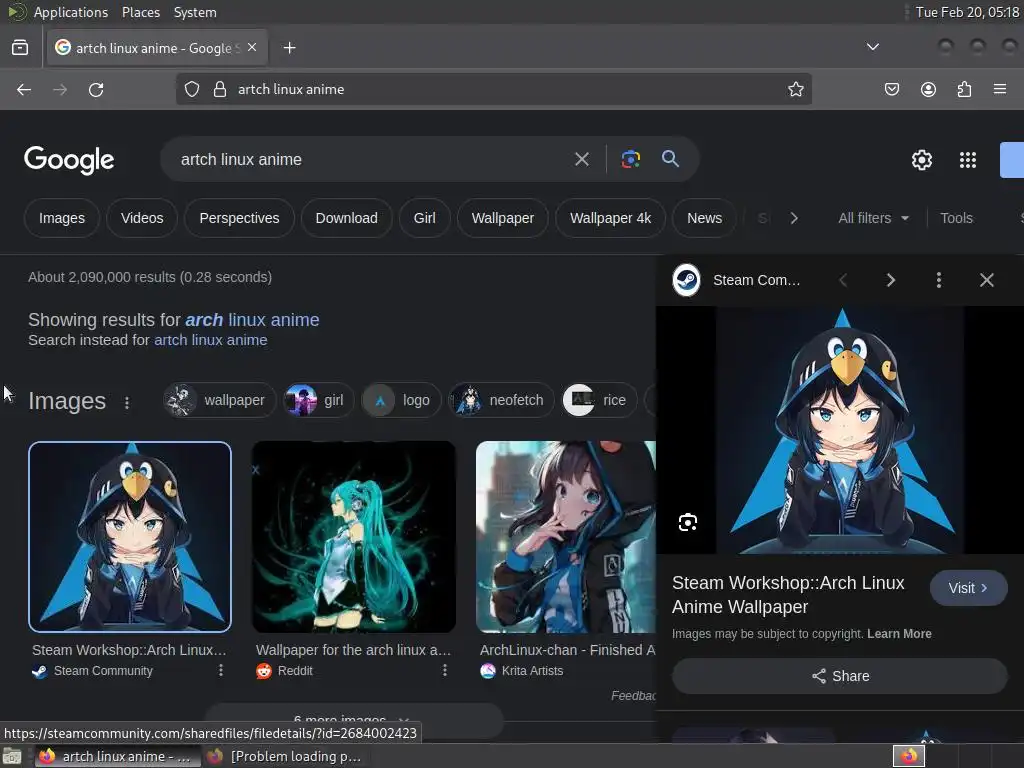
Task: Open more options for Steam Community result
Action: 221,670
